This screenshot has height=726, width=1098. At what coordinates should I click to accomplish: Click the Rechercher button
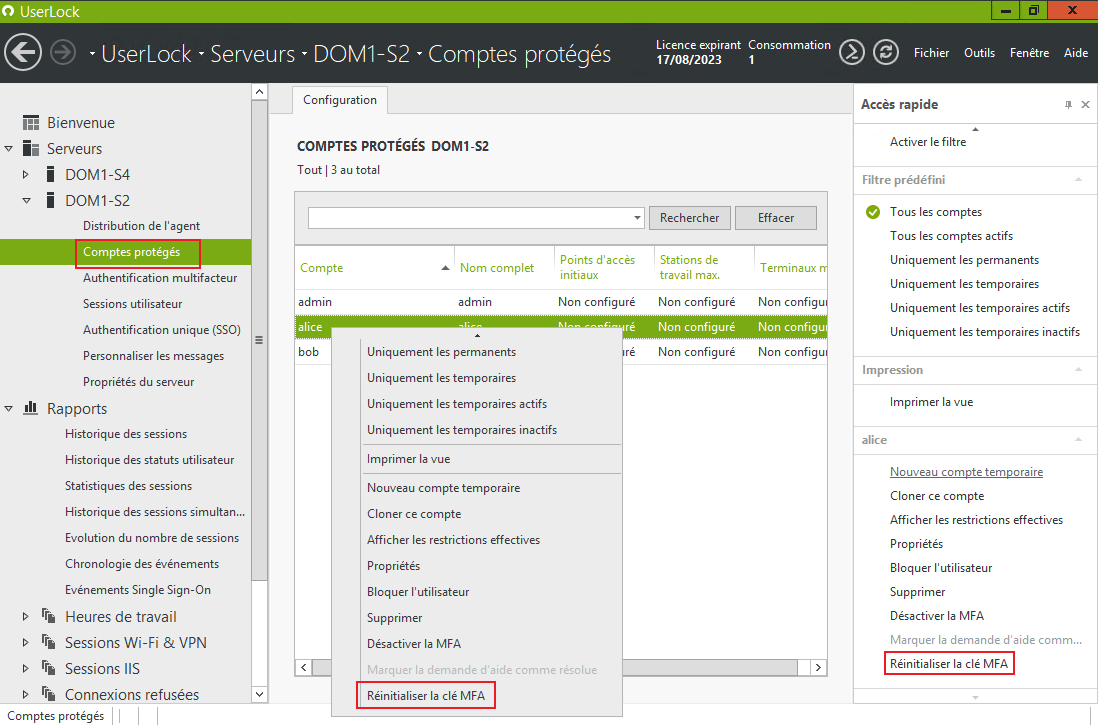[689, 218]
